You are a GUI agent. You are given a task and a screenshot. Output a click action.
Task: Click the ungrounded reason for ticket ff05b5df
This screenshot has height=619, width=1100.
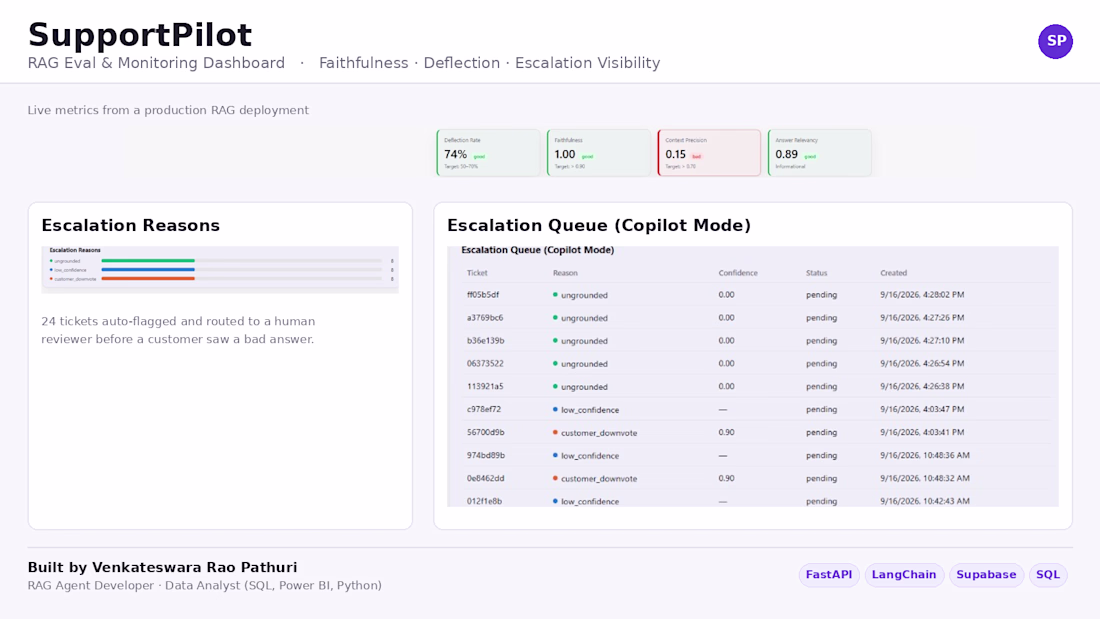pos(580,295)
